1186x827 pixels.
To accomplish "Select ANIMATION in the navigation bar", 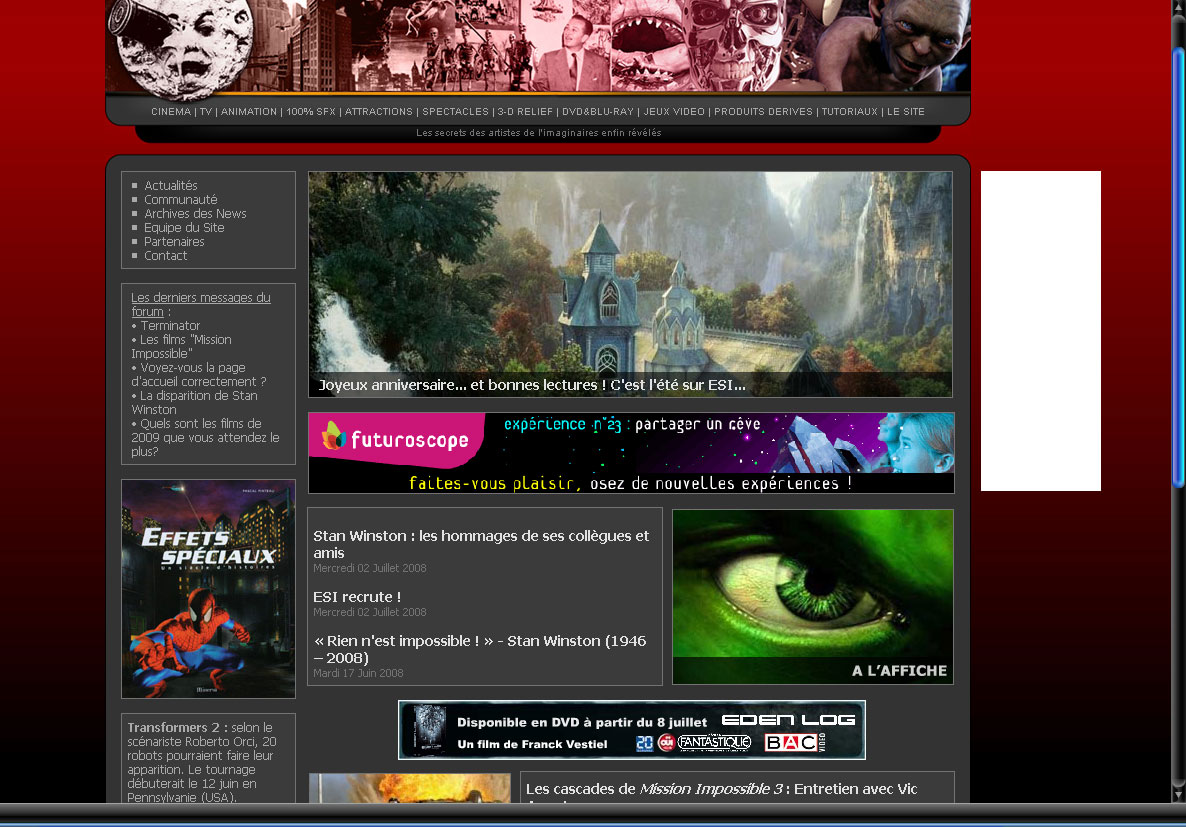I will click(249, 112).
